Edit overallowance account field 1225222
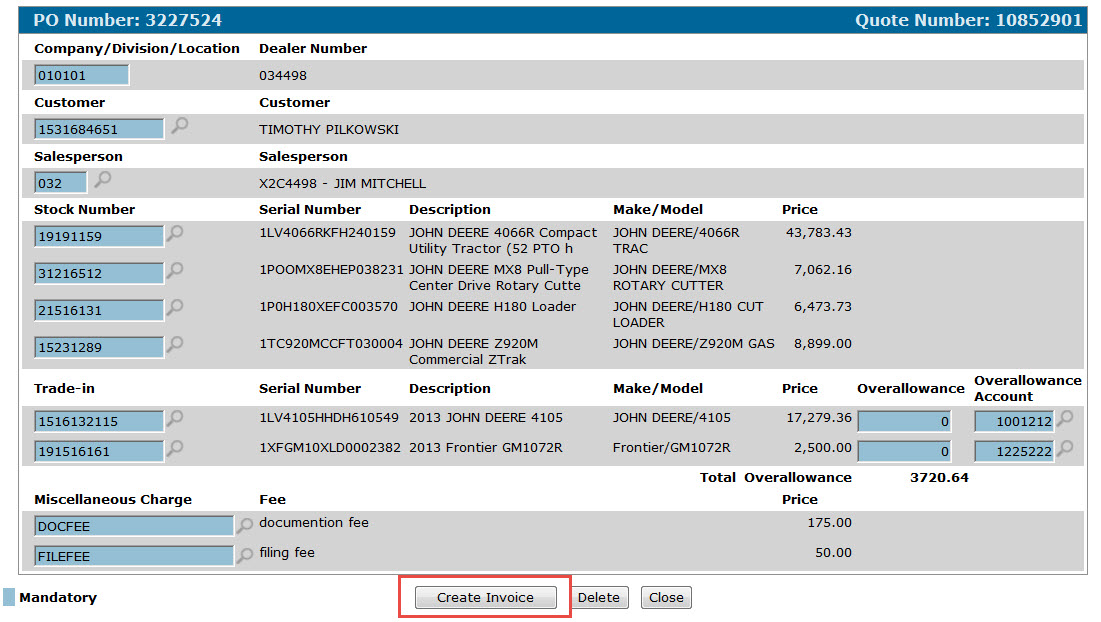This screenshot has width=1101, height=622. pyautogui.click(x=1014, y=451)
